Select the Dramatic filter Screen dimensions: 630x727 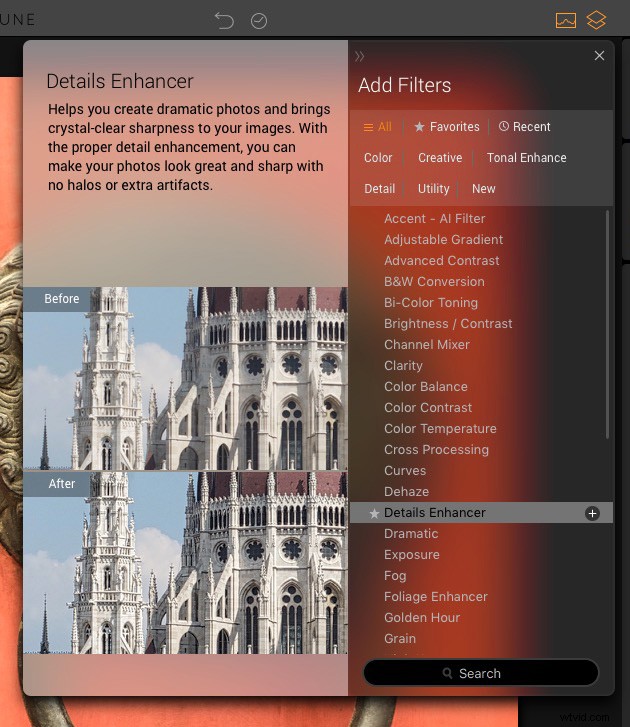(411, 534)
